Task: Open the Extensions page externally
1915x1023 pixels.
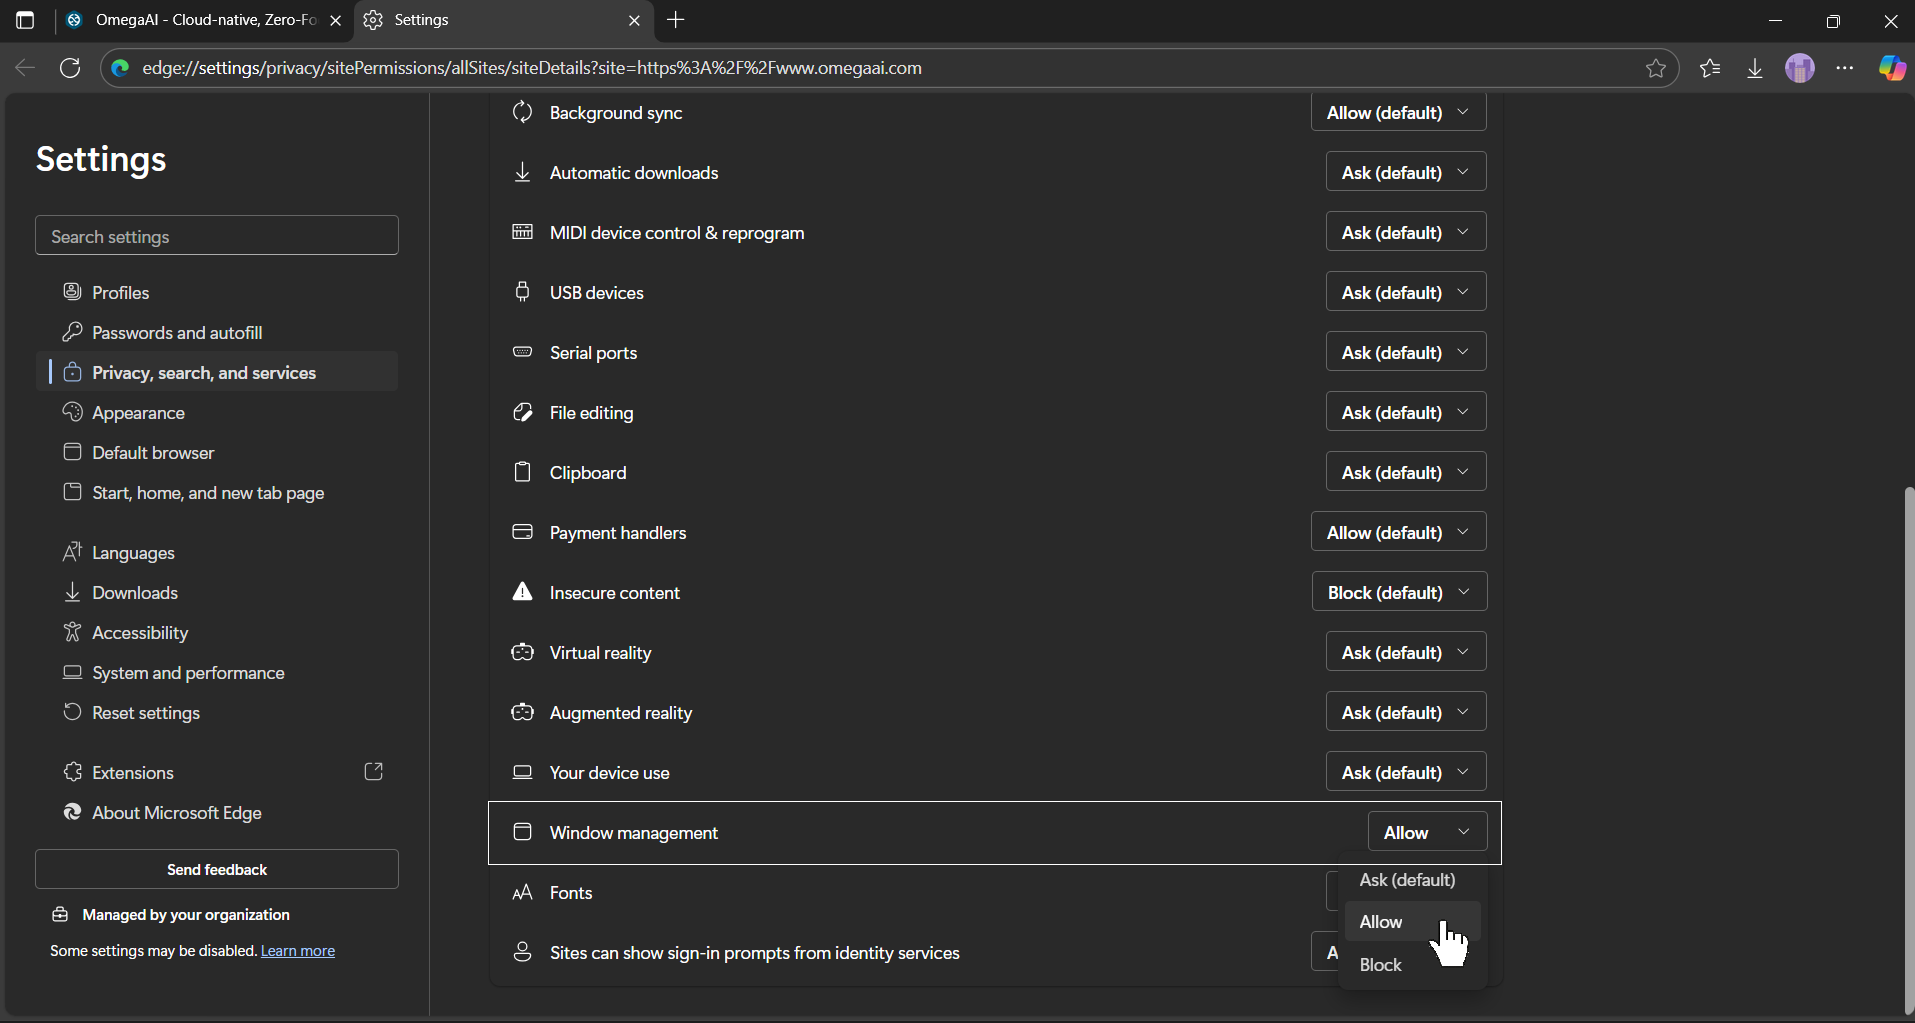Action: click(x=374, y=771)
